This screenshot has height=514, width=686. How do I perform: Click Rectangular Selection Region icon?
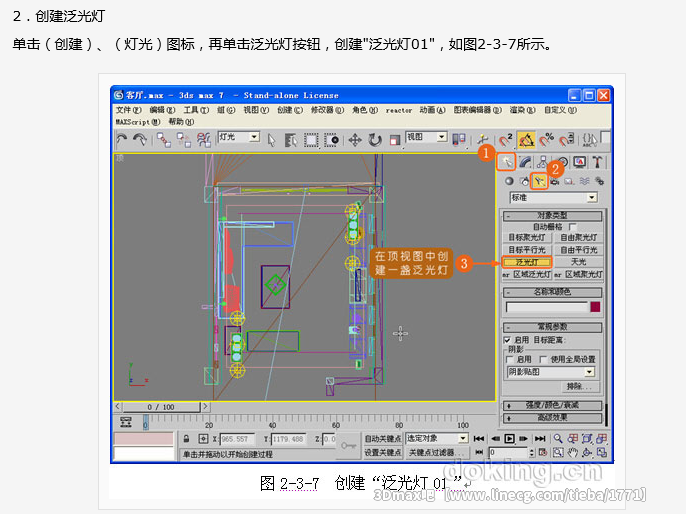click(311, 140)
